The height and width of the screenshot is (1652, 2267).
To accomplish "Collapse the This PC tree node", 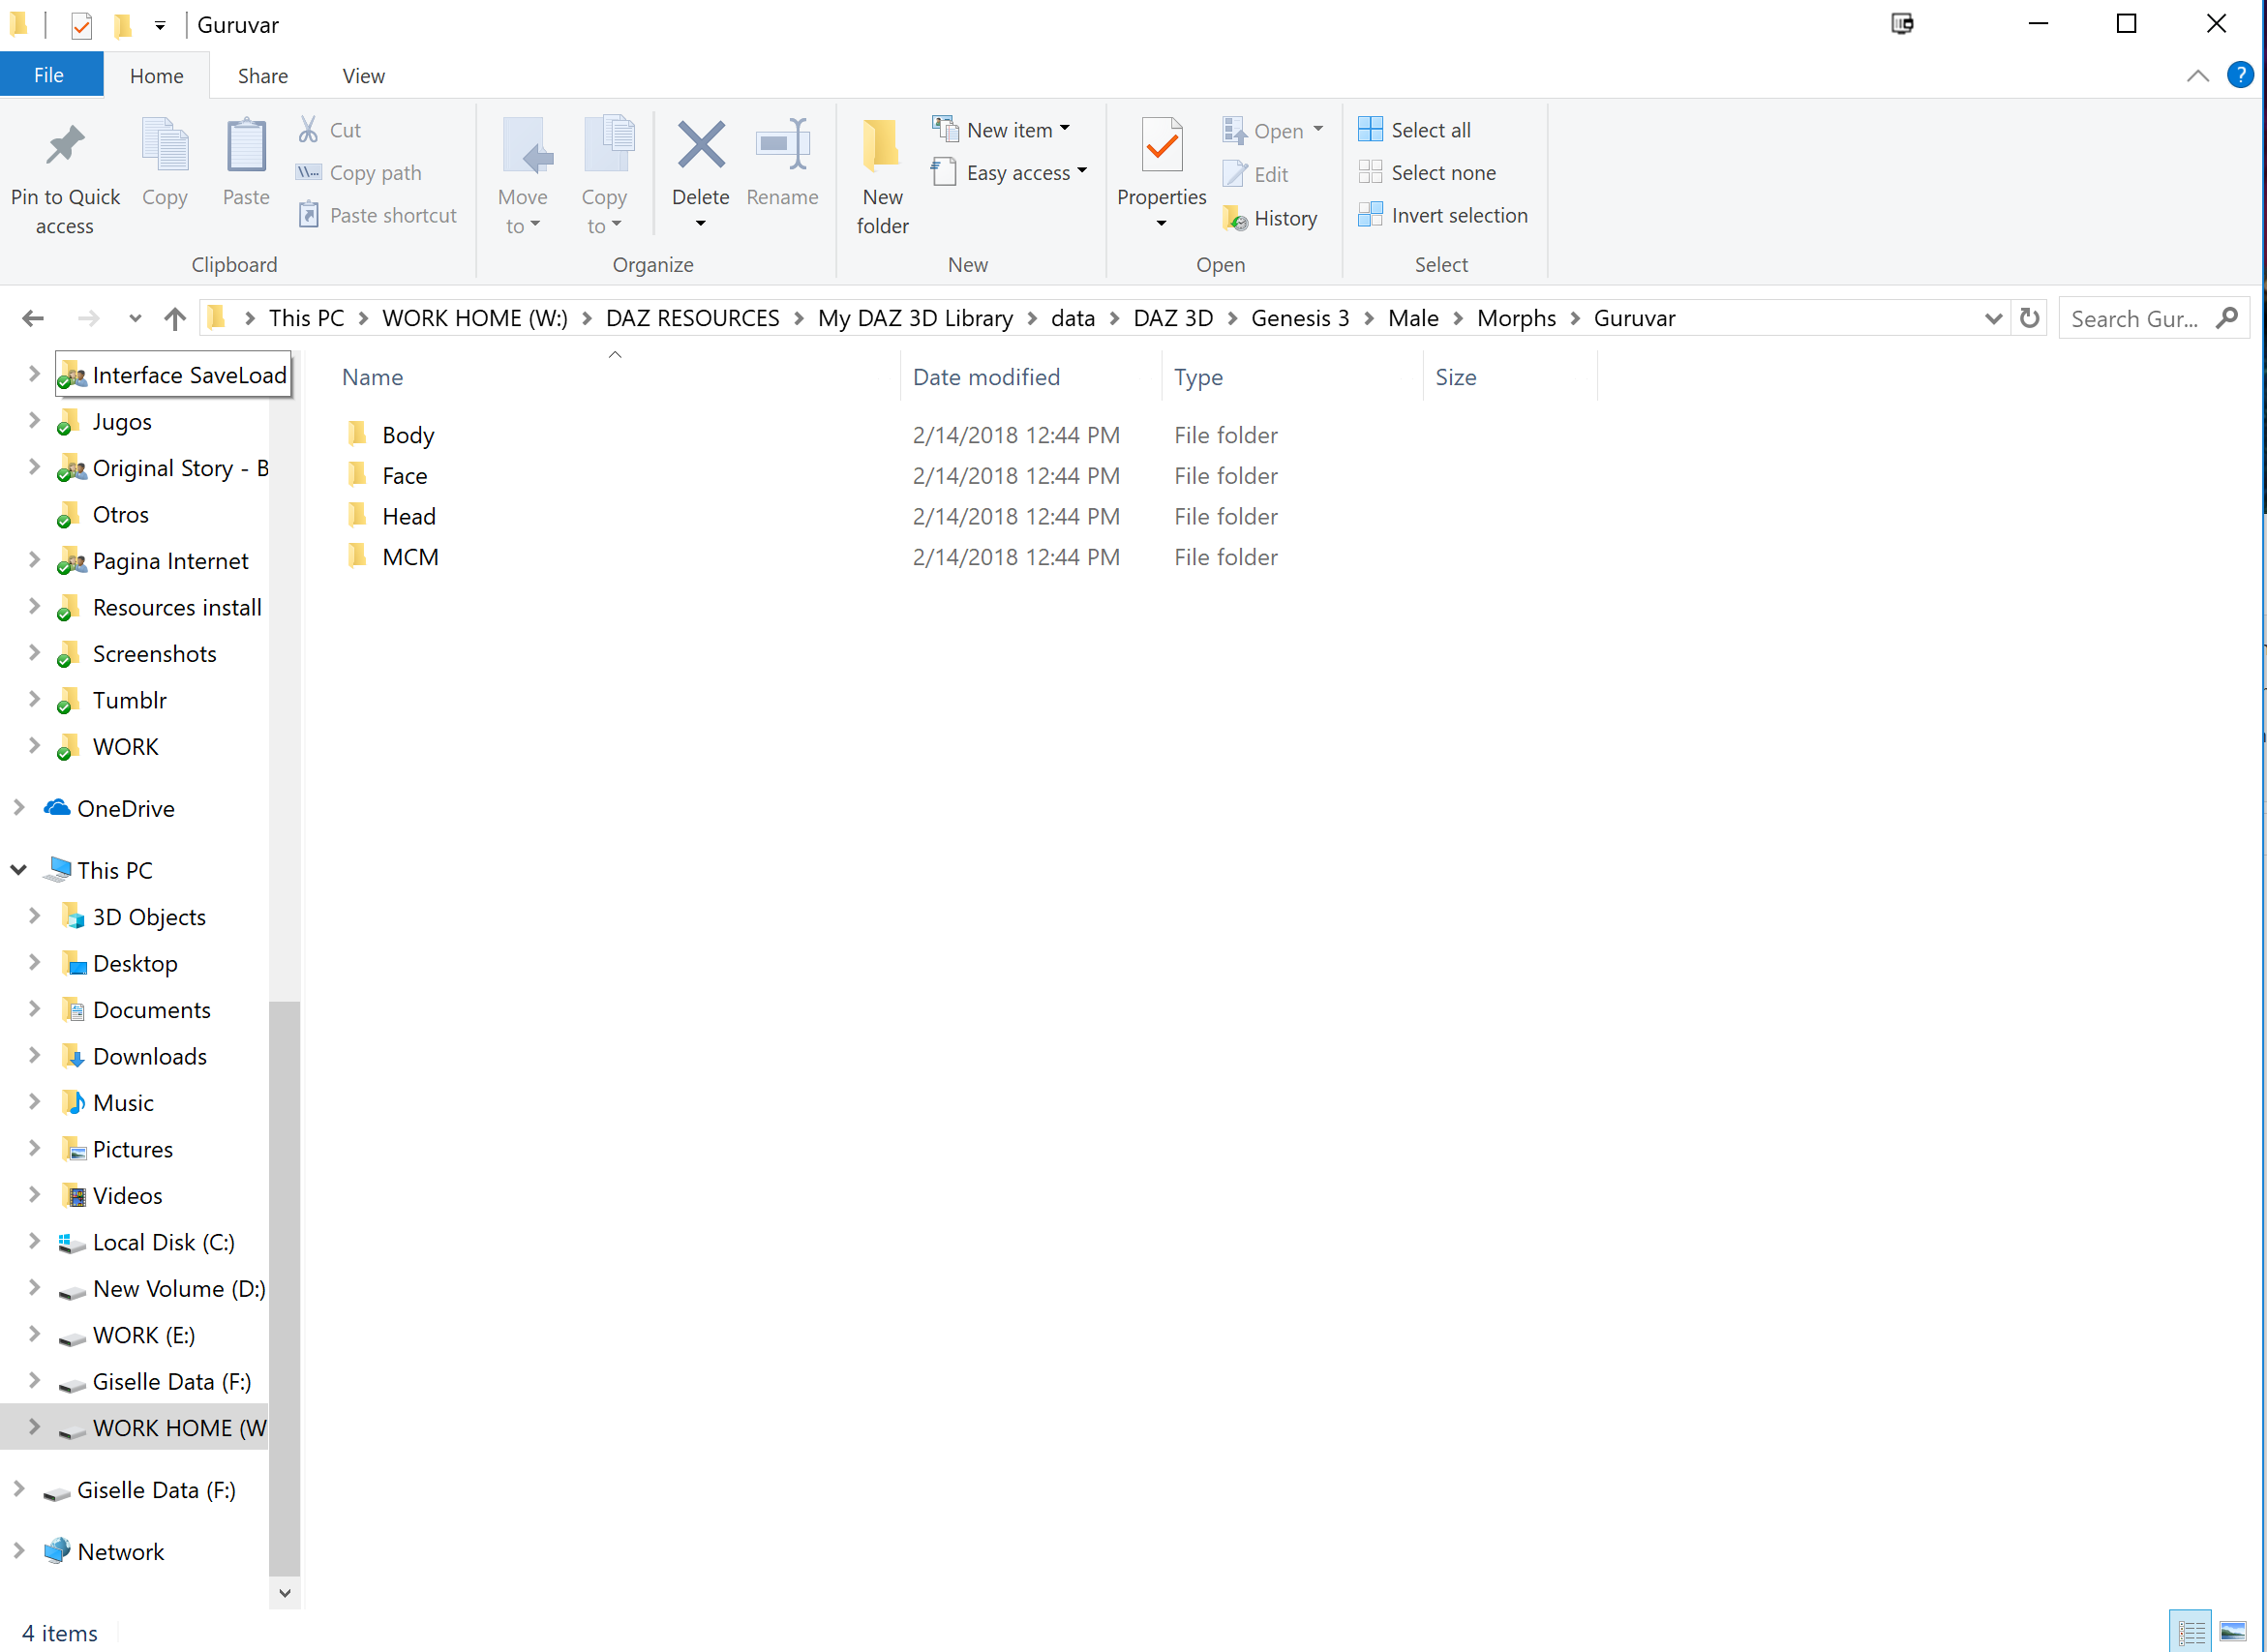I will coord(18,870).
